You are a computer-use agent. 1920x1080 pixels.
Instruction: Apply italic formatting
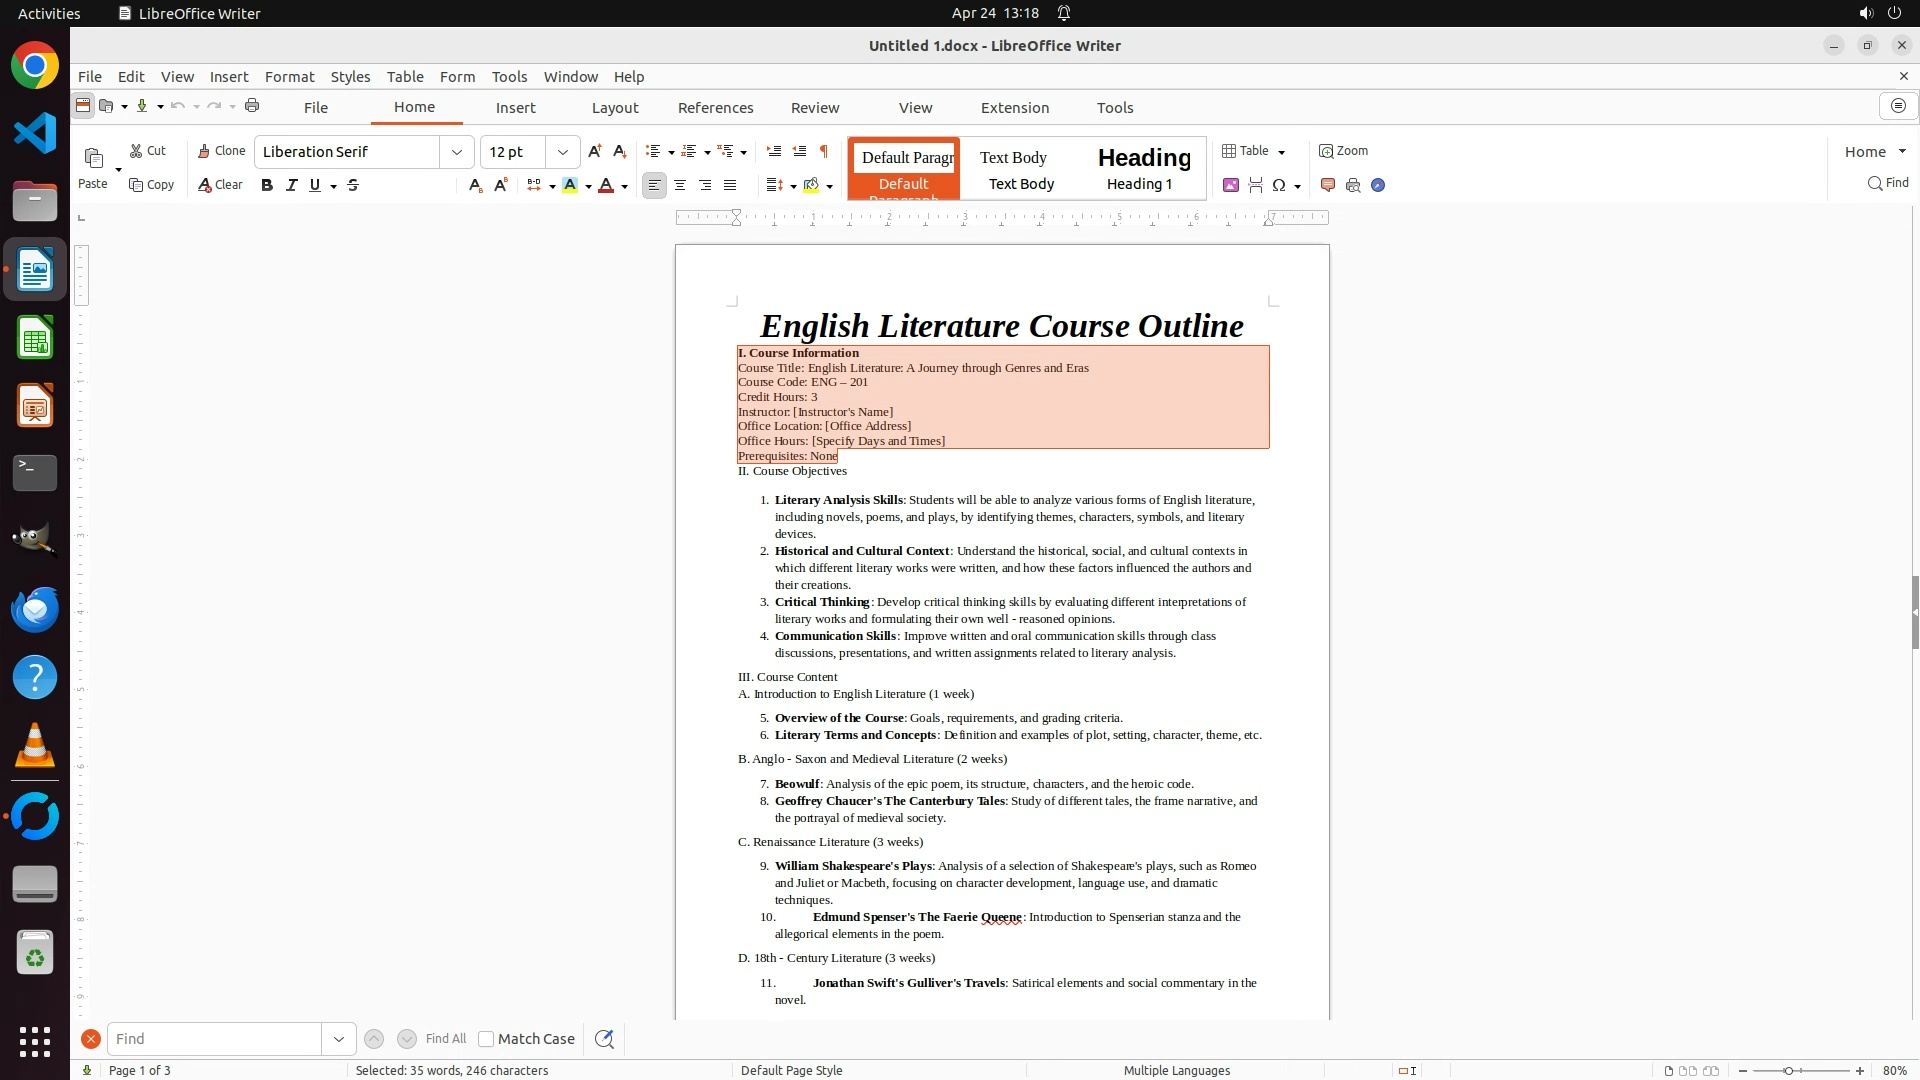tap(291, 185)
